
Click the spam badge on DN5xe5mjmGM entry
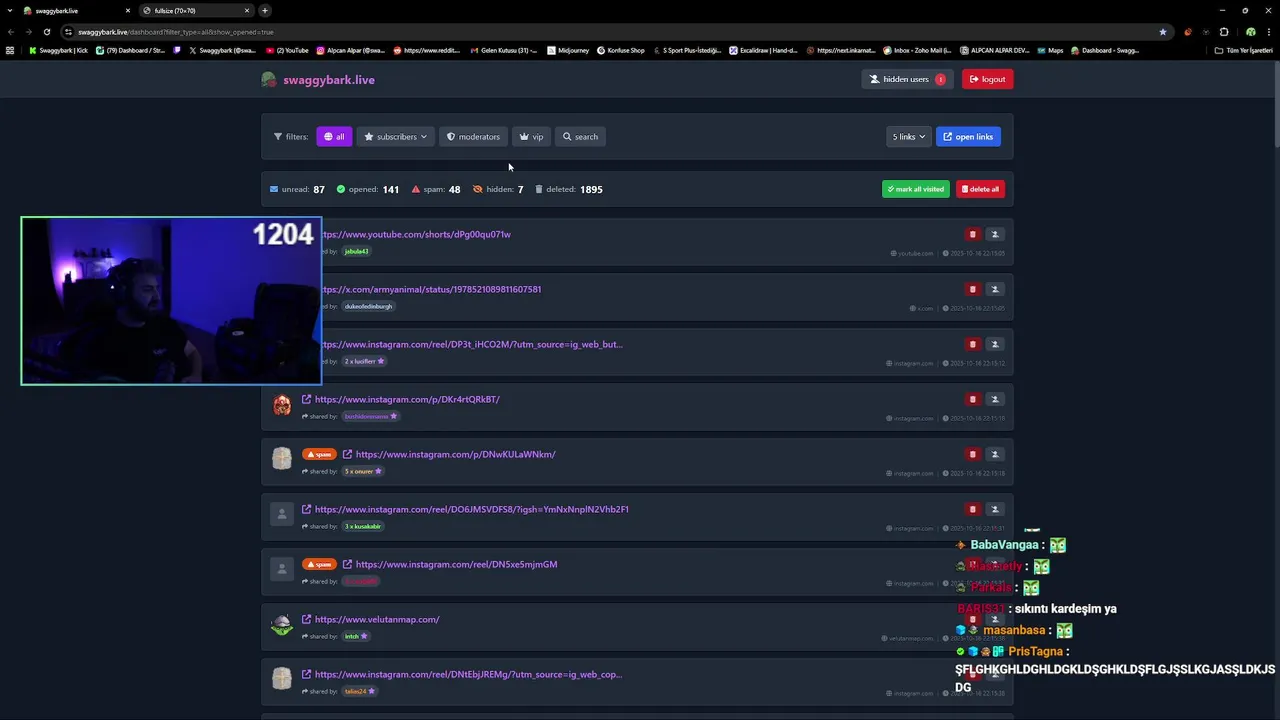(319, 564)
